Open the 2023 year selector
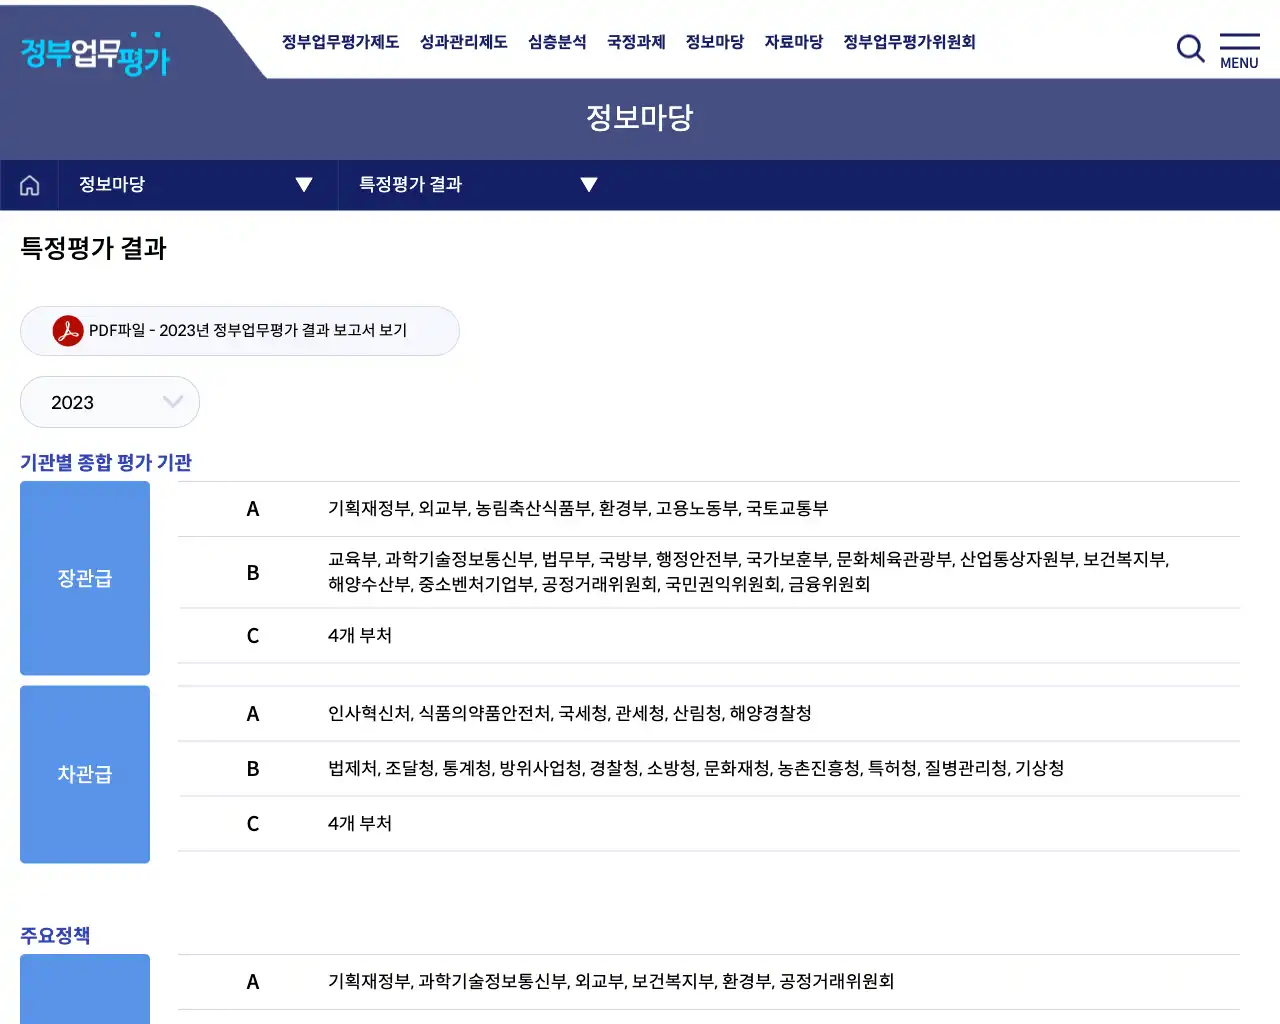The width and height of the screenshot is (1280, 1024). 110,402
